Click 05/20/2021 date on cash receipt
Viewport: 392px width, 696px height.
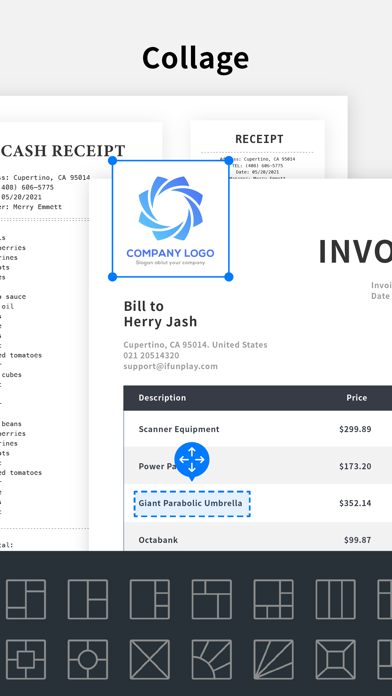coord(21,197)
